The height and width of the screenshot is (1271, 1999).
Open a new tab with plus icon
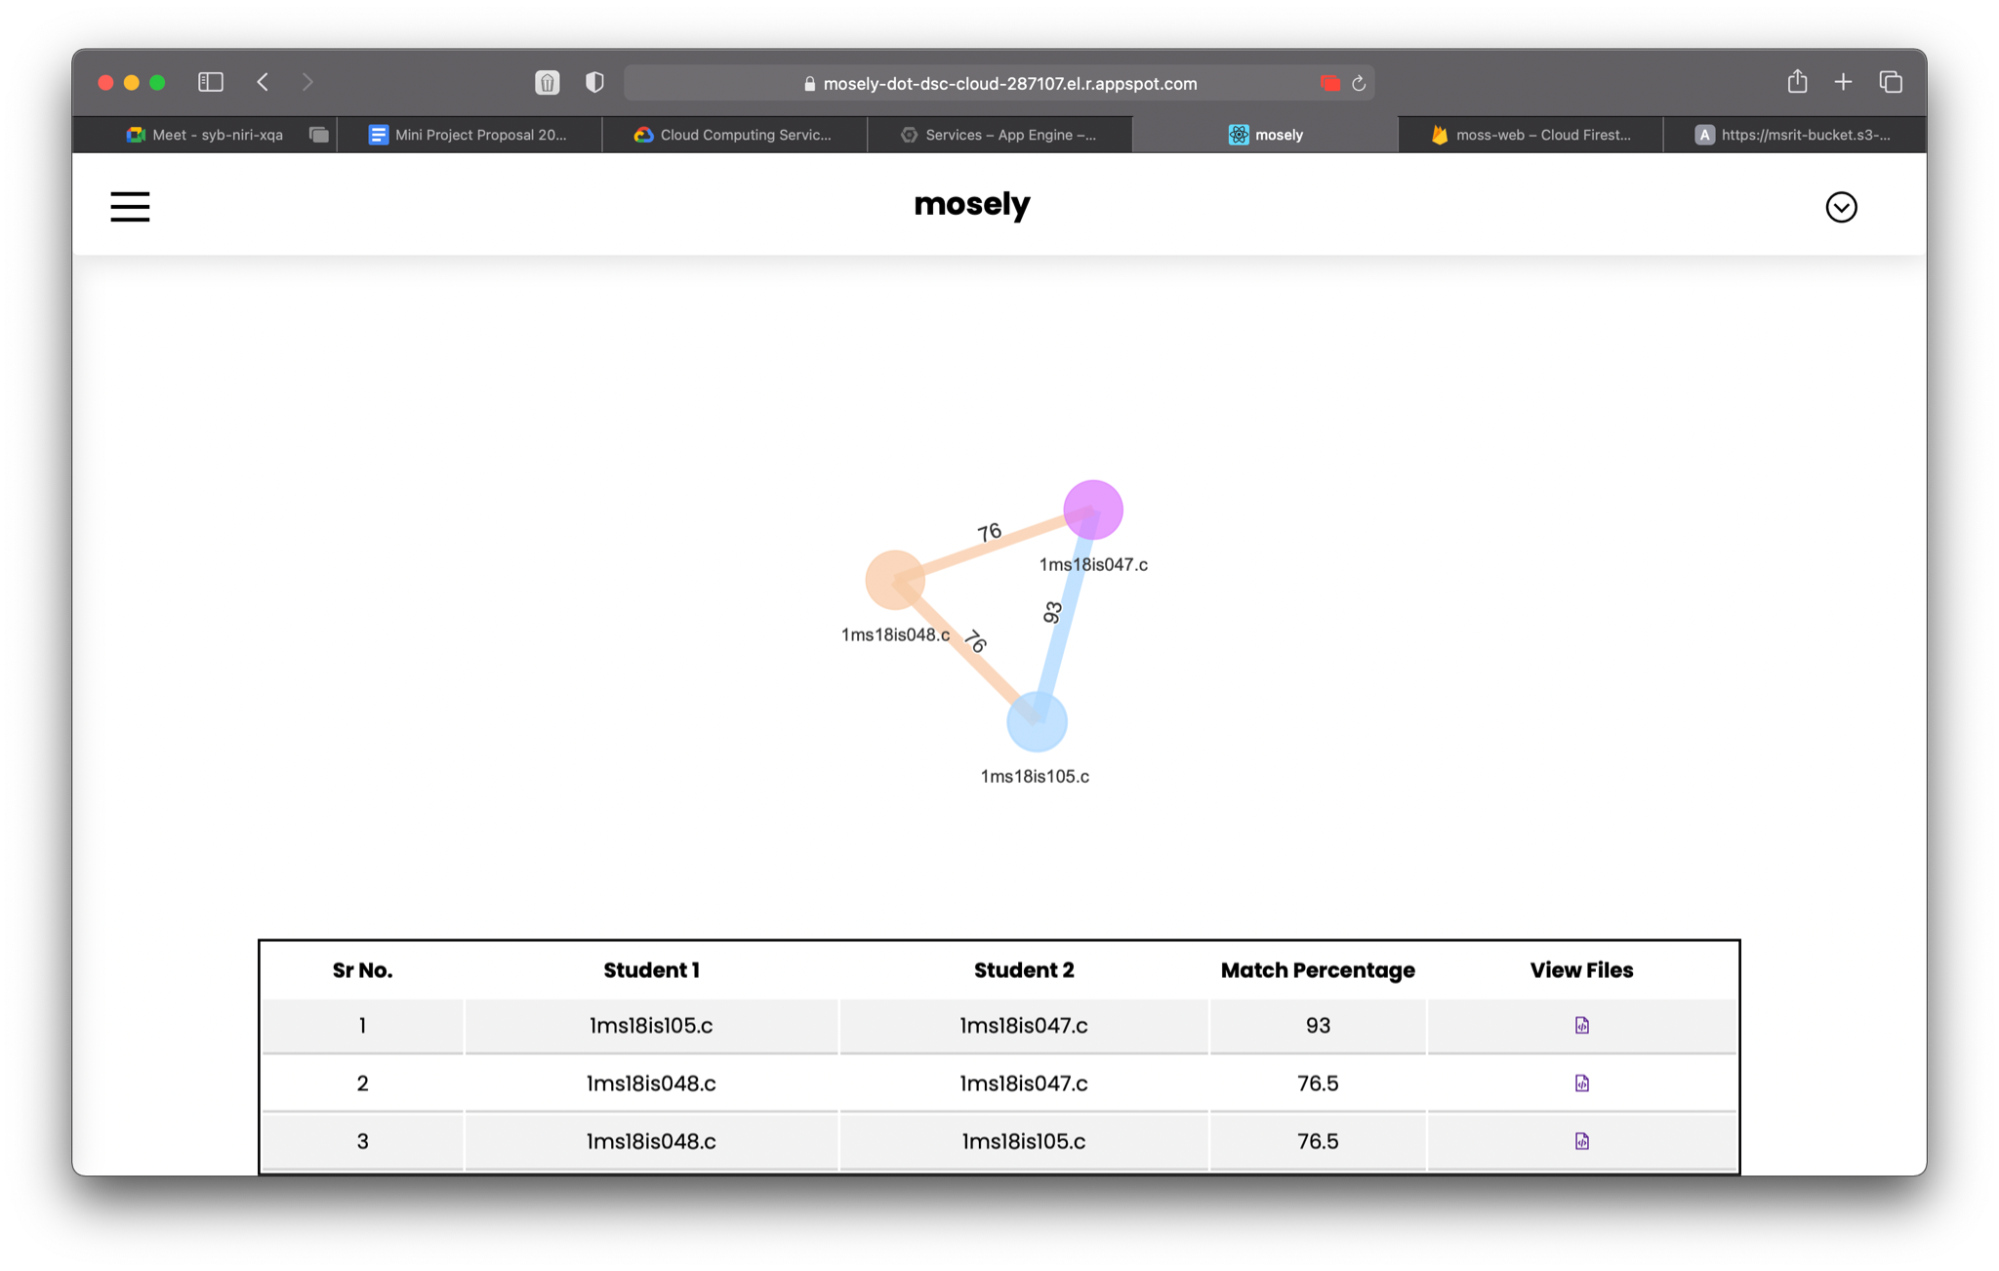(1843, 82)
